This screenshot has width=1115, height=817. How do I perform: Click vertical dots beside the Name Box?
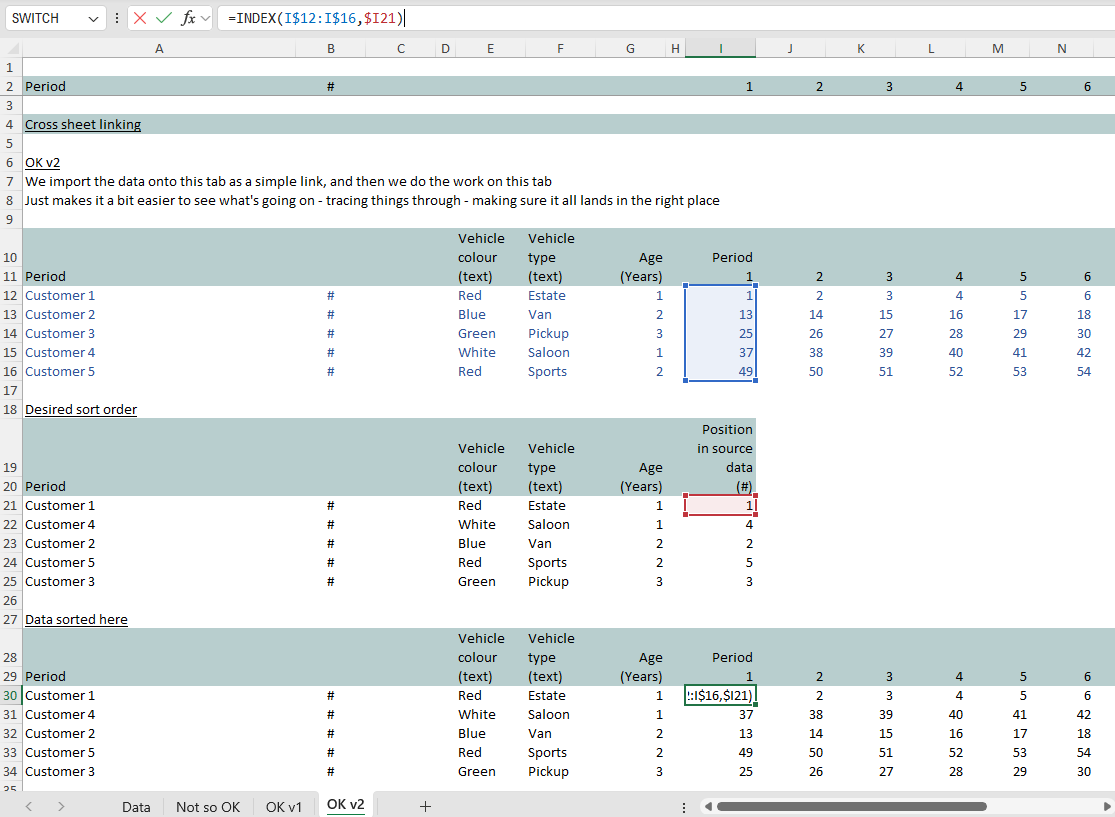coord(118,18)
